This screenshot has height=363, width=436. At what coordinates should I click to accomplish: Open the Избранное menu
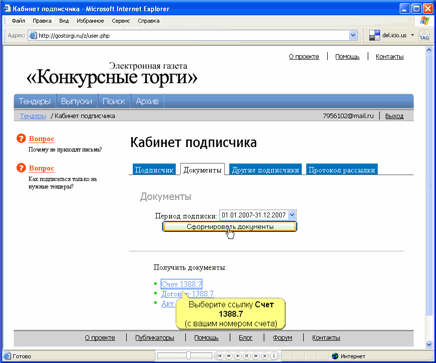click(x=90, y=21)
